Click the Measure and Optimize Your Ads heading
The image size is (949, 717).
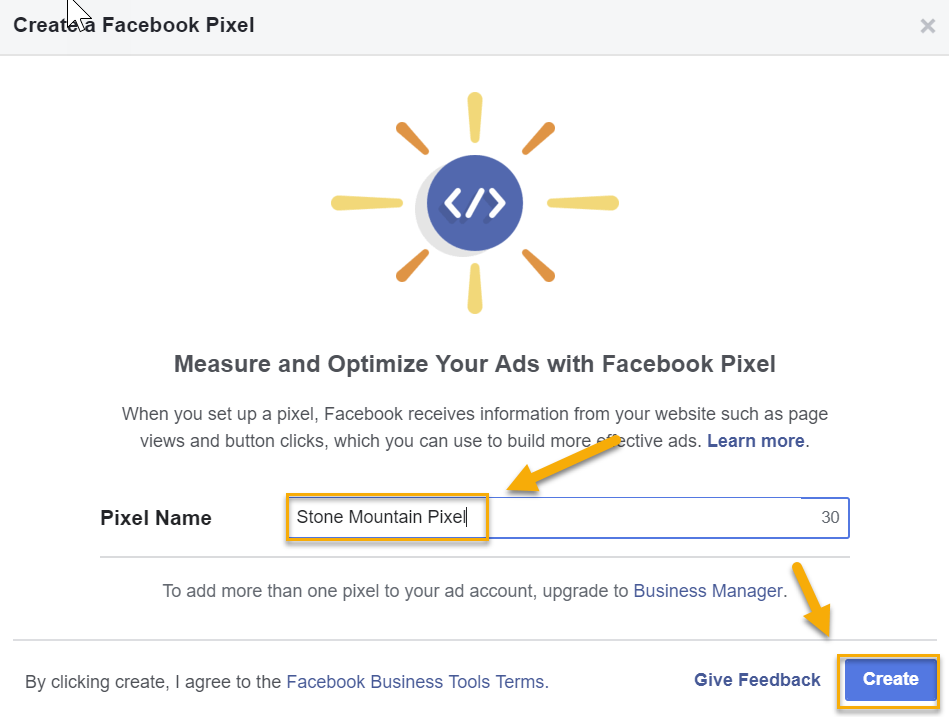tap(474, 364)
